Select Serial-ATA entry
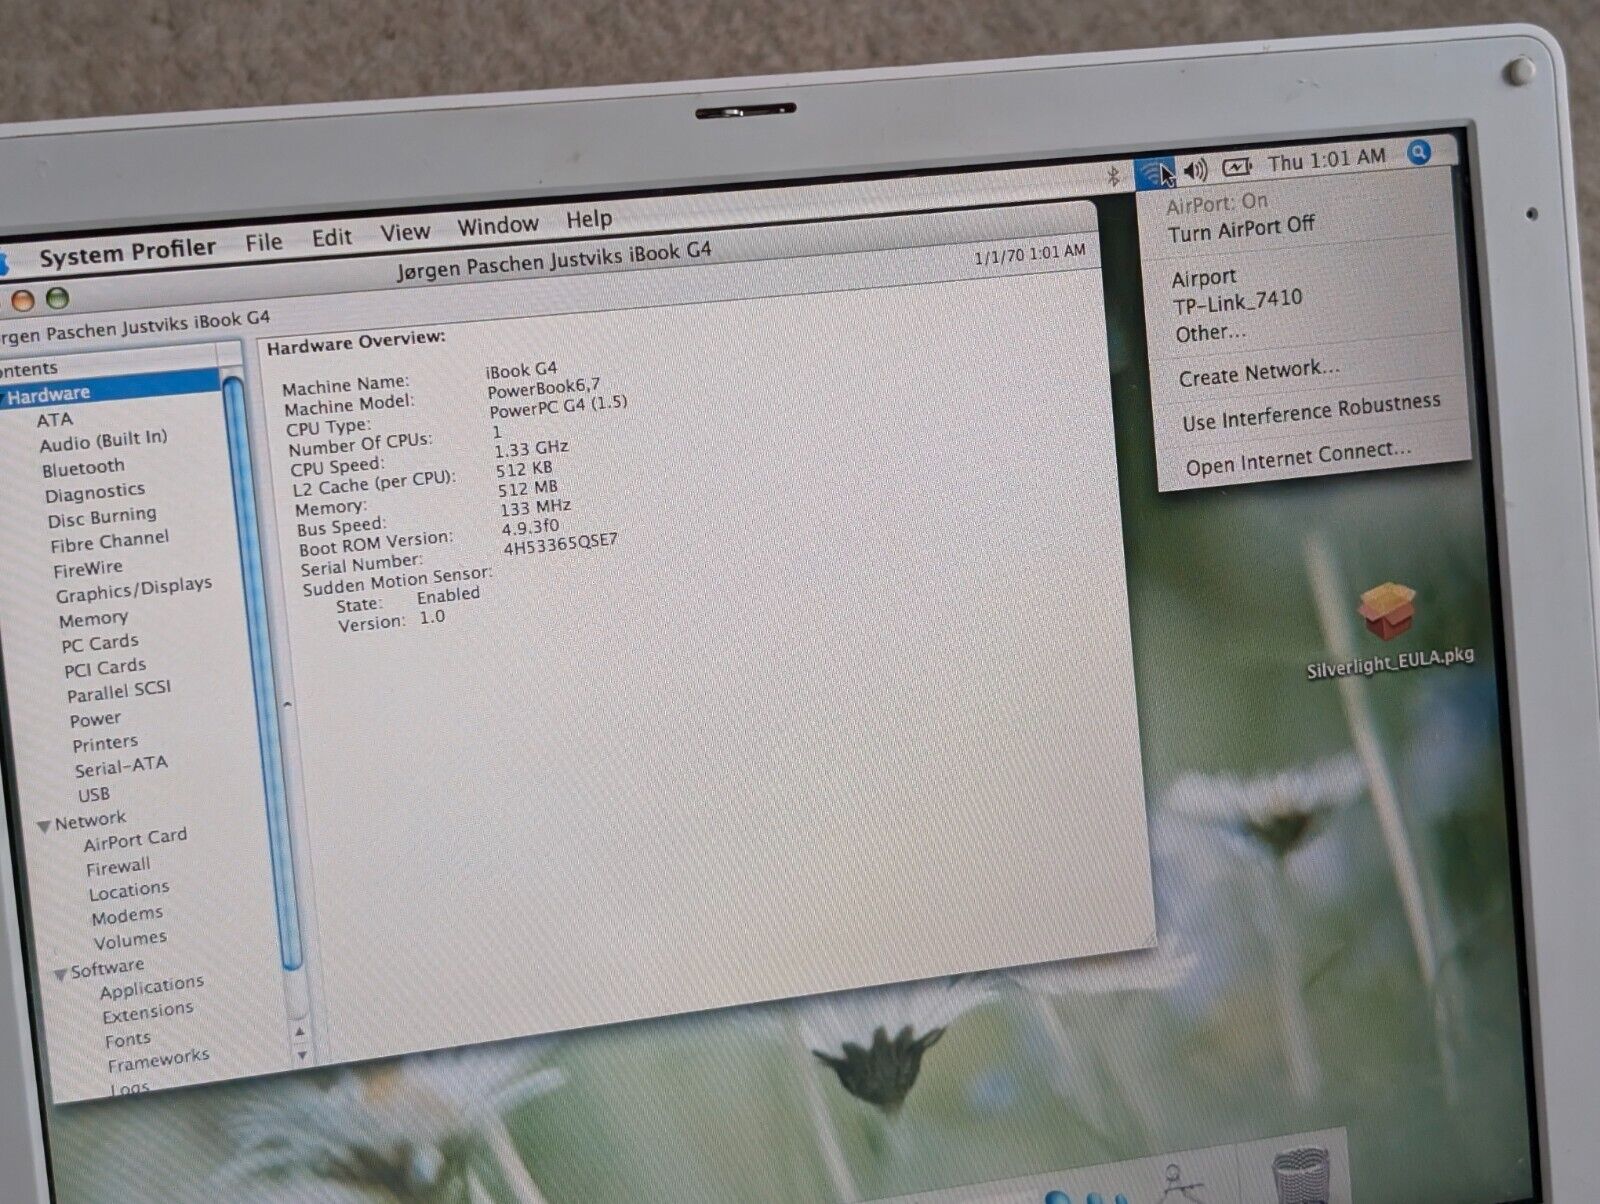1600x1204 pixels. click(121, 767)
